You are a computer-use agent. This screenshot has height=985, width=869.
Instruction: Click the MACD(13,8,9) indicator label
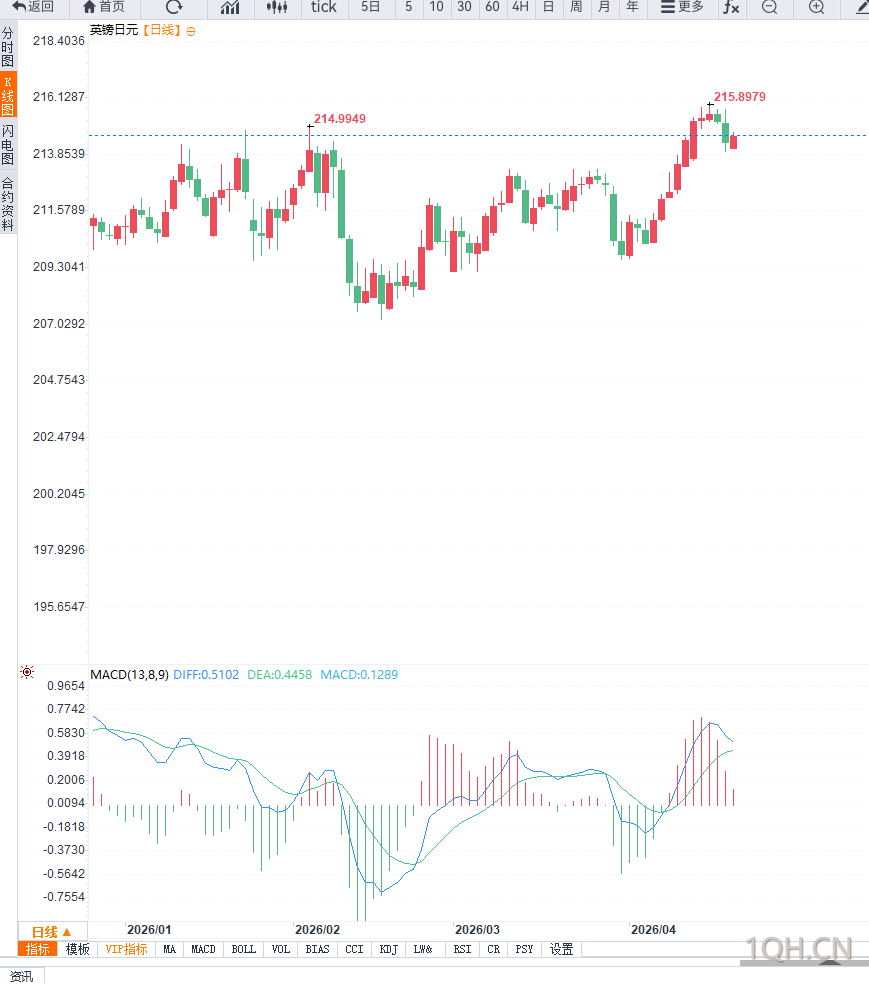point(129,675)
